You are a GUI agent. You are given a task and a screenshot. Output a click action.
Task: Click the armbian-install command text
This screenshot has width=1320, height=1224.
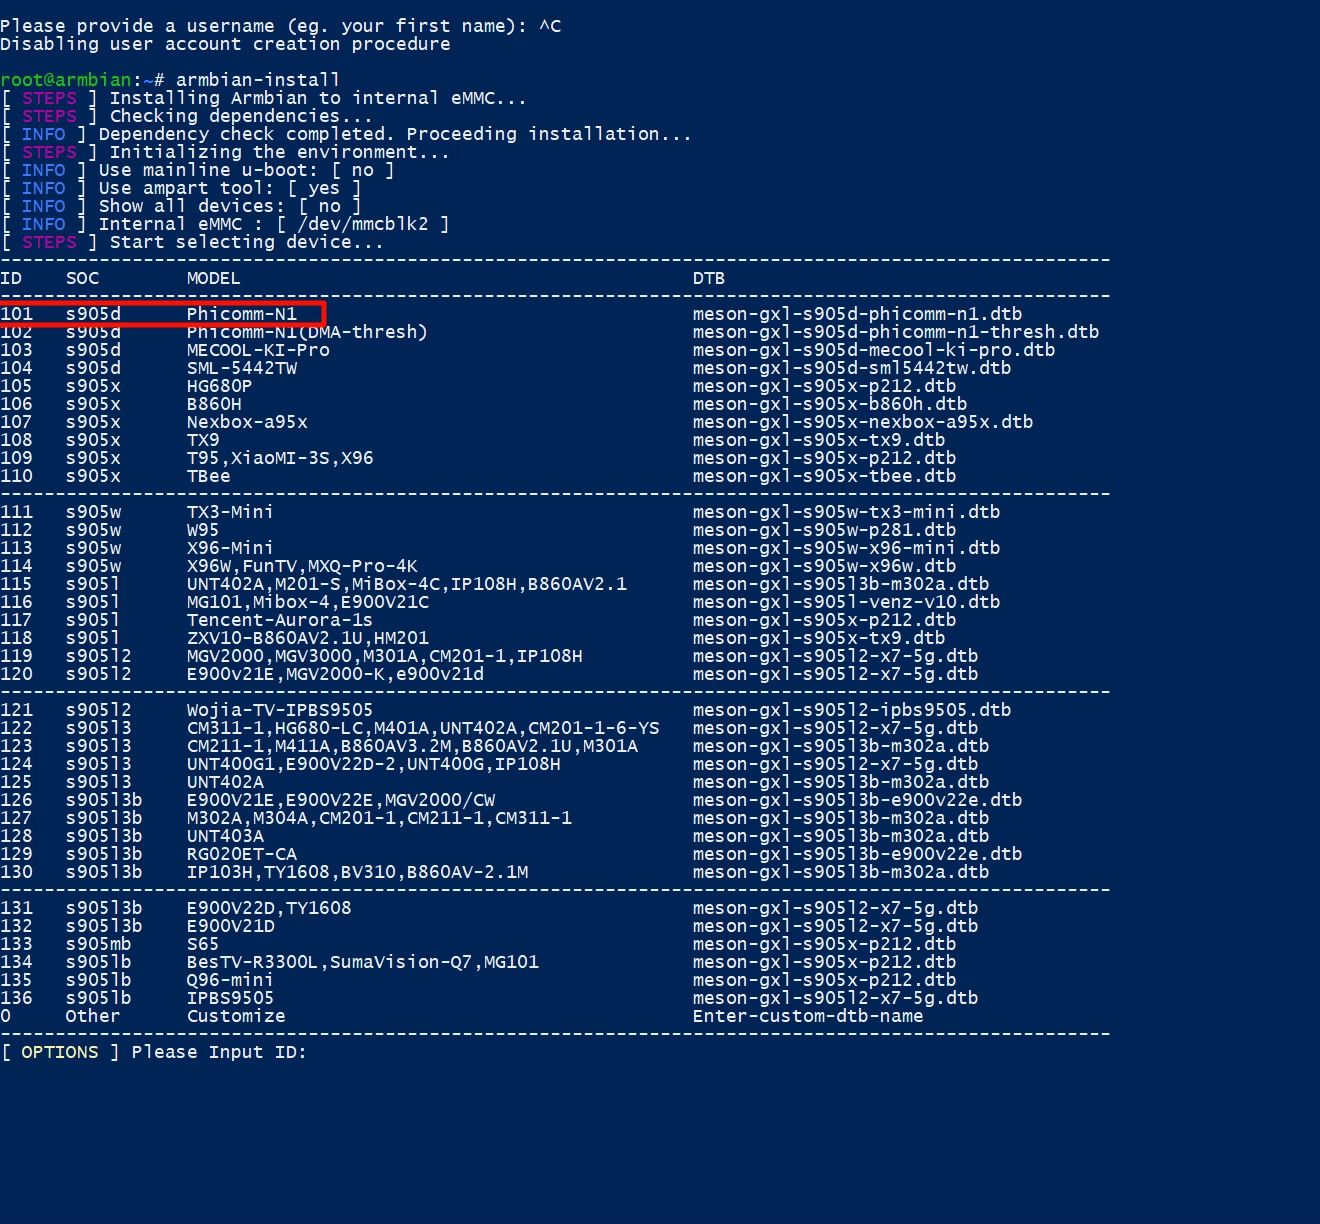258,80
